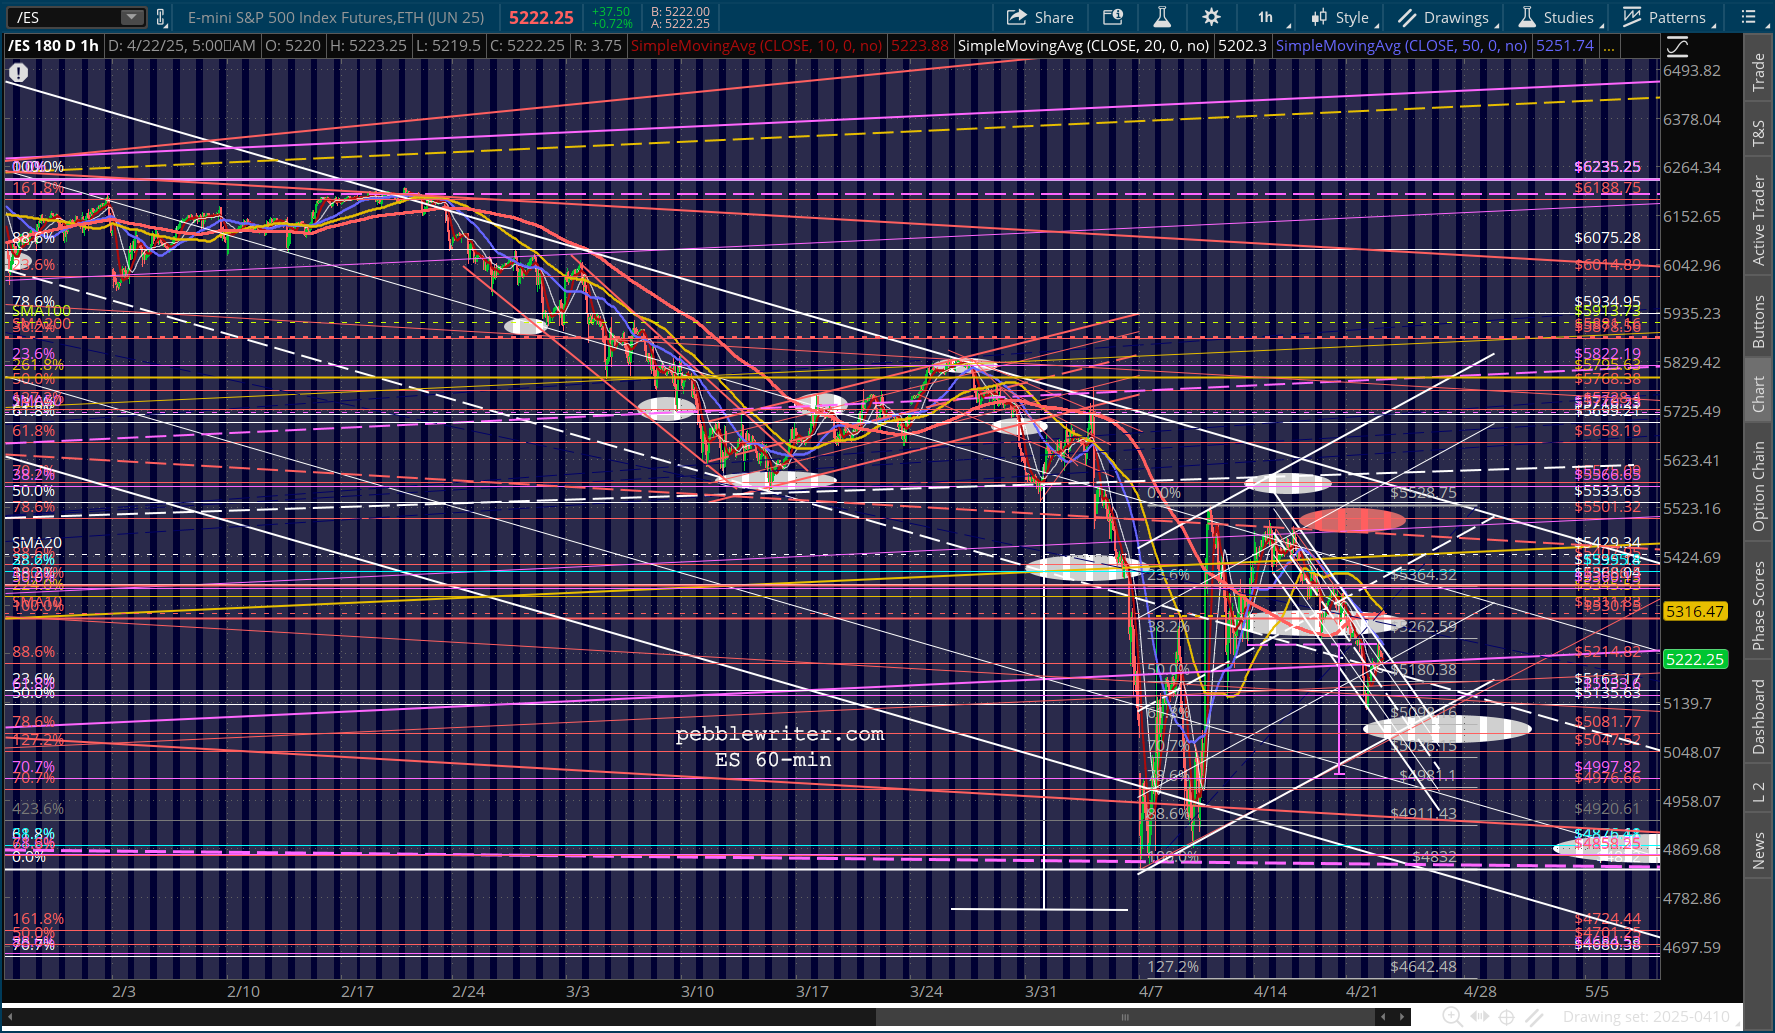Screen dimensions: 1775x1033
Task: Click the zoom in magnifier icon
Action: 1452,1017
